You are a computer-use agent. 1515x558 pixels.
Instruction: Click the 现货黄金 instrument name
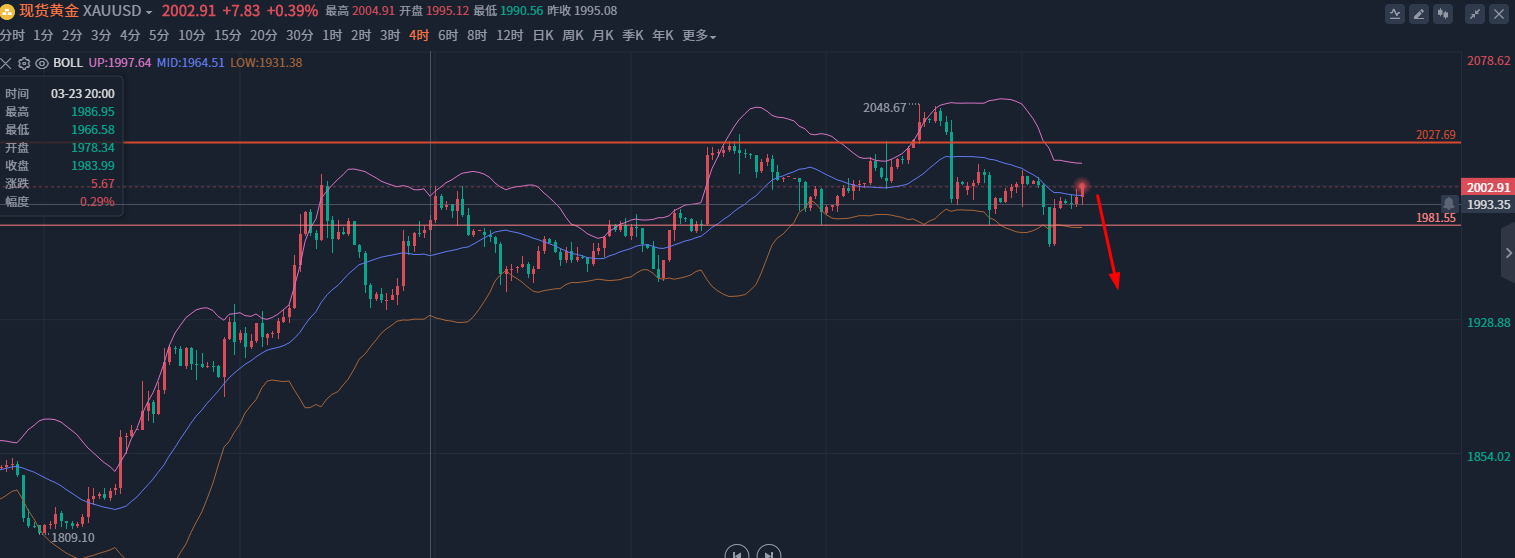click(48, 11)
